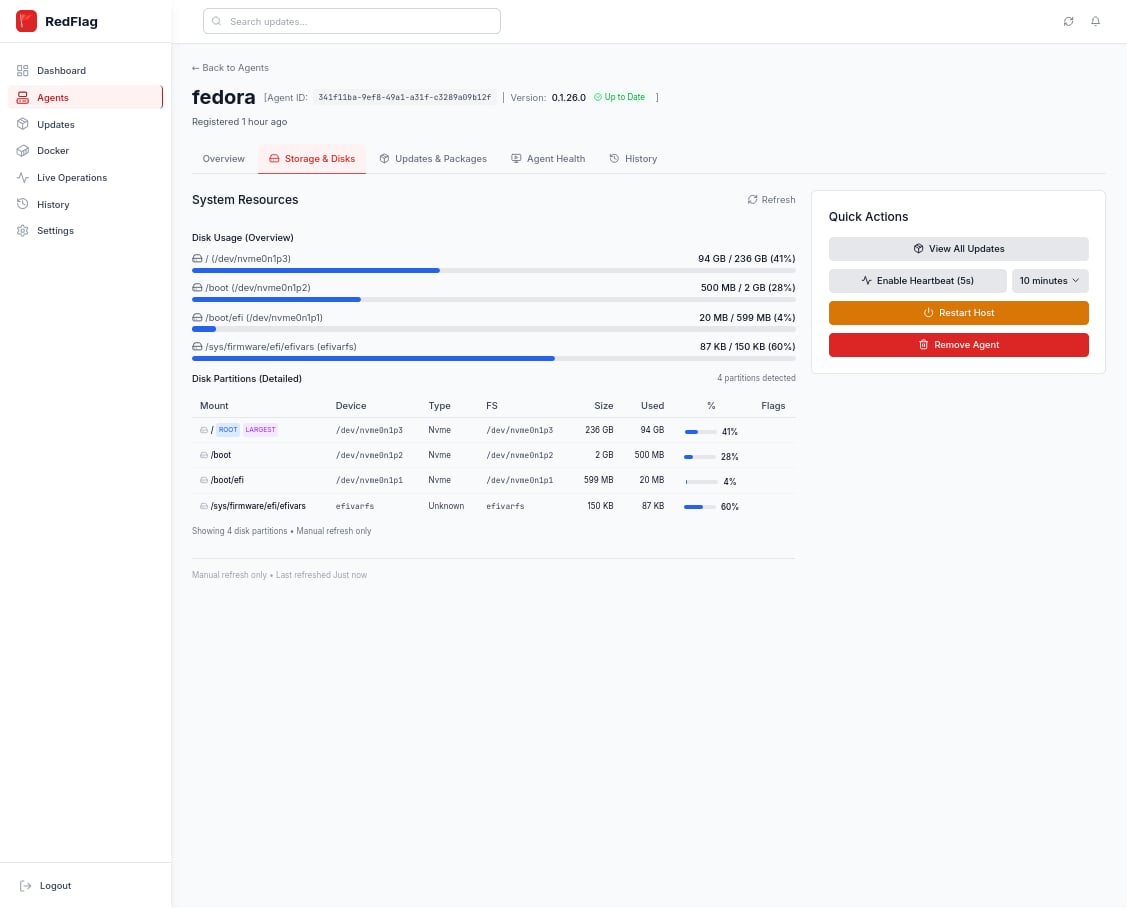This screenshot has height=909, width=1128.
Task: Click the refresh icon in top bar
Action: tap(1069, 21)
